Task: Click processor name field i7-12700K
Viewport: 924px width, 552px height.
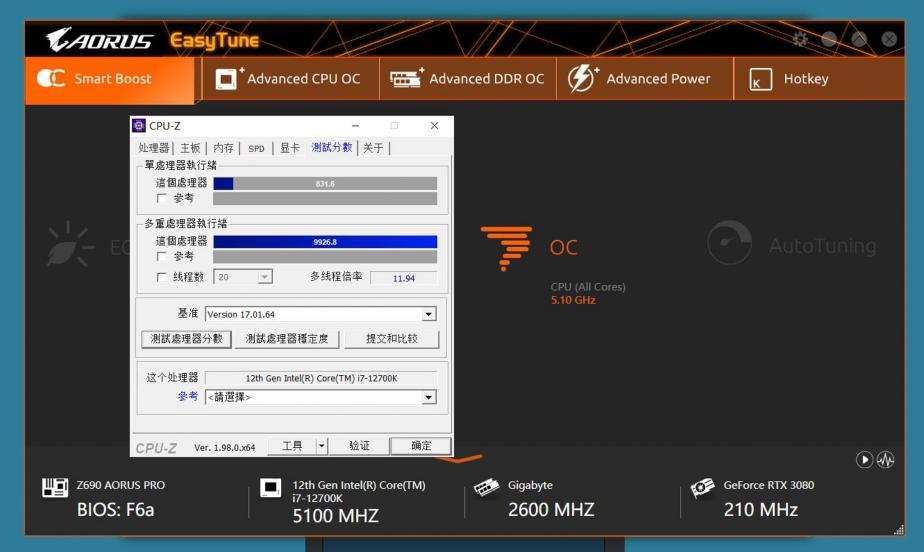Action: pos(321,378)
